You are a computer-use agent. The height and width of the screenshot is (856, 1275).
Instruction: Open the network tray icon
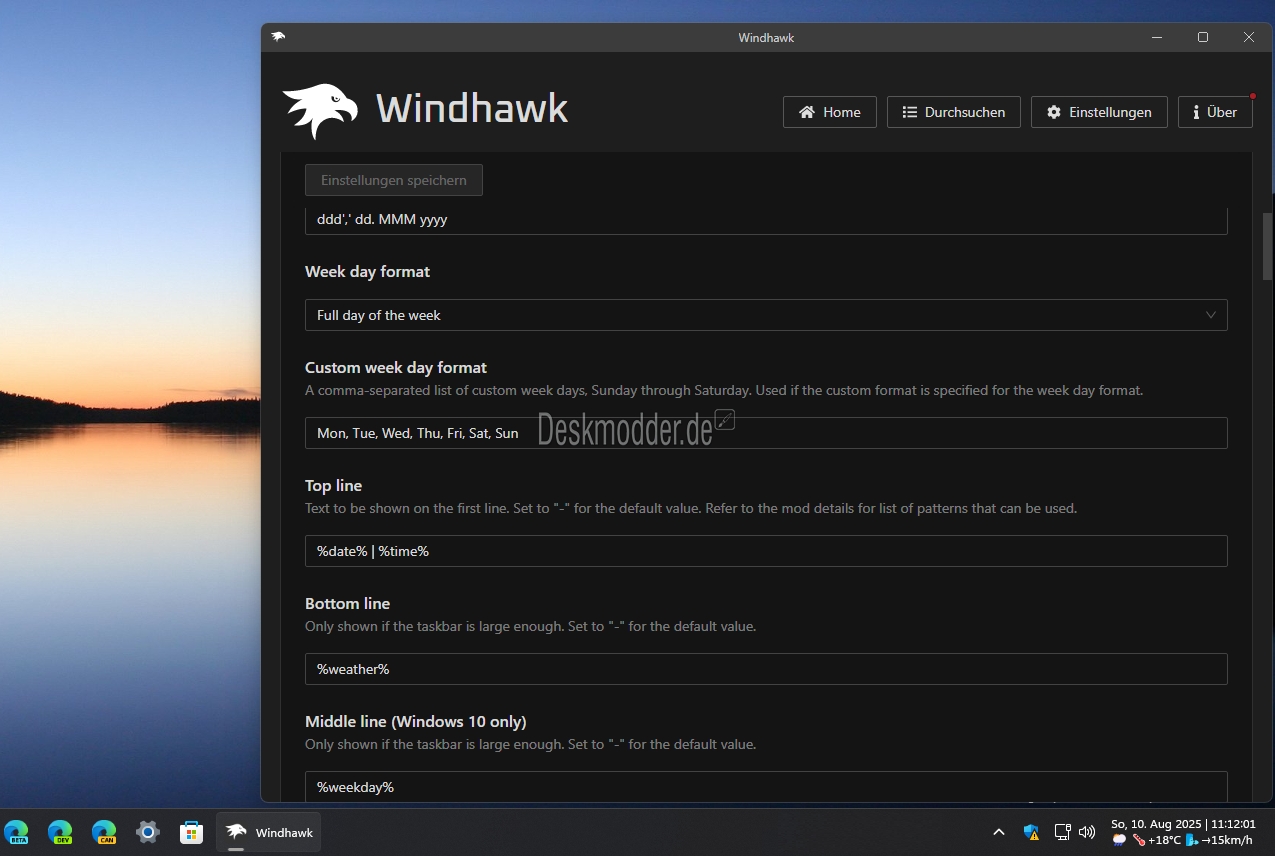(1063, 832)
